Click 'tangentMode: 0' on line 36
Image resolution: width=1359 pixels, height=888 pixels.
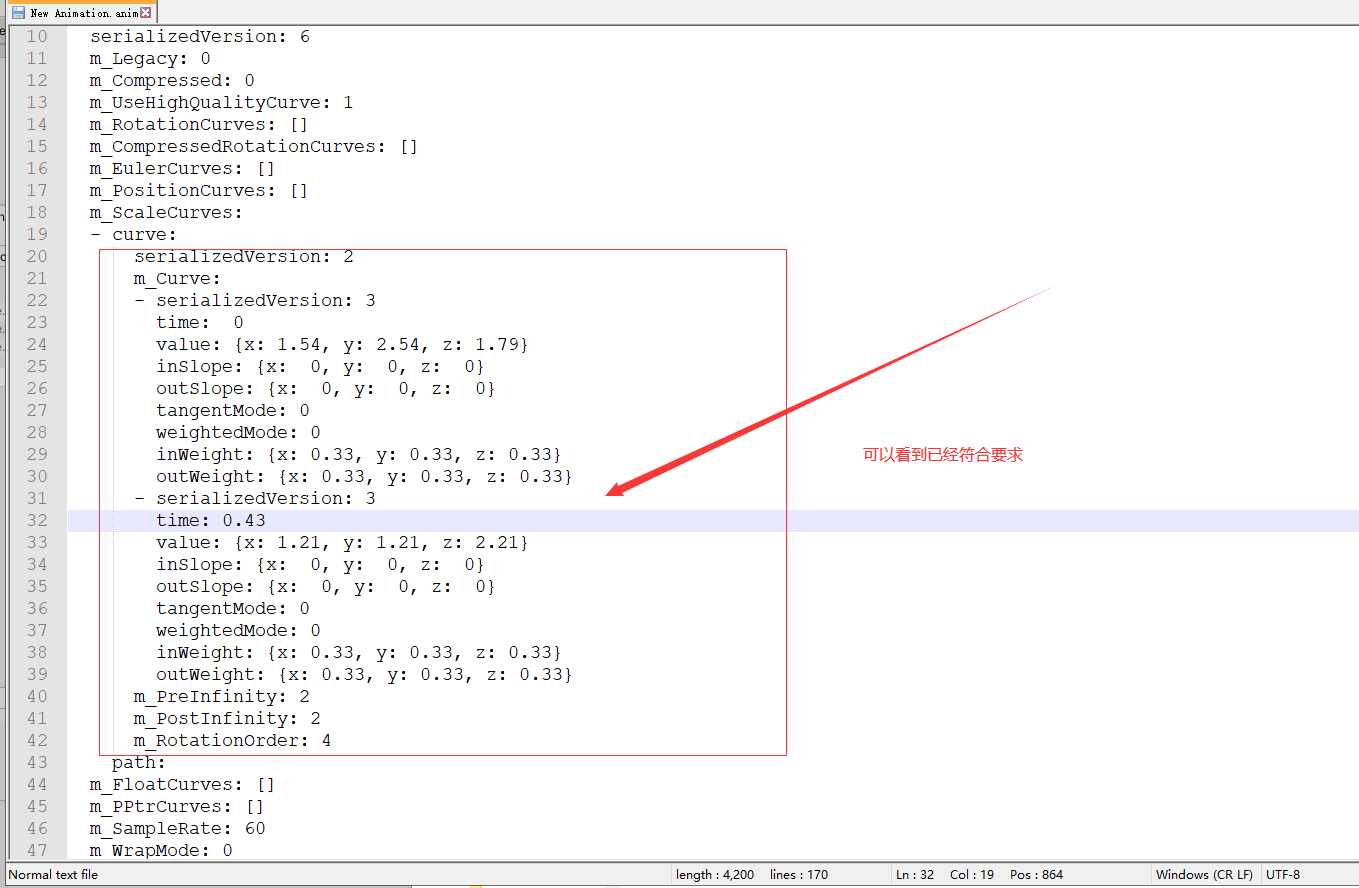pyautogui.click(x=233, y=608)
